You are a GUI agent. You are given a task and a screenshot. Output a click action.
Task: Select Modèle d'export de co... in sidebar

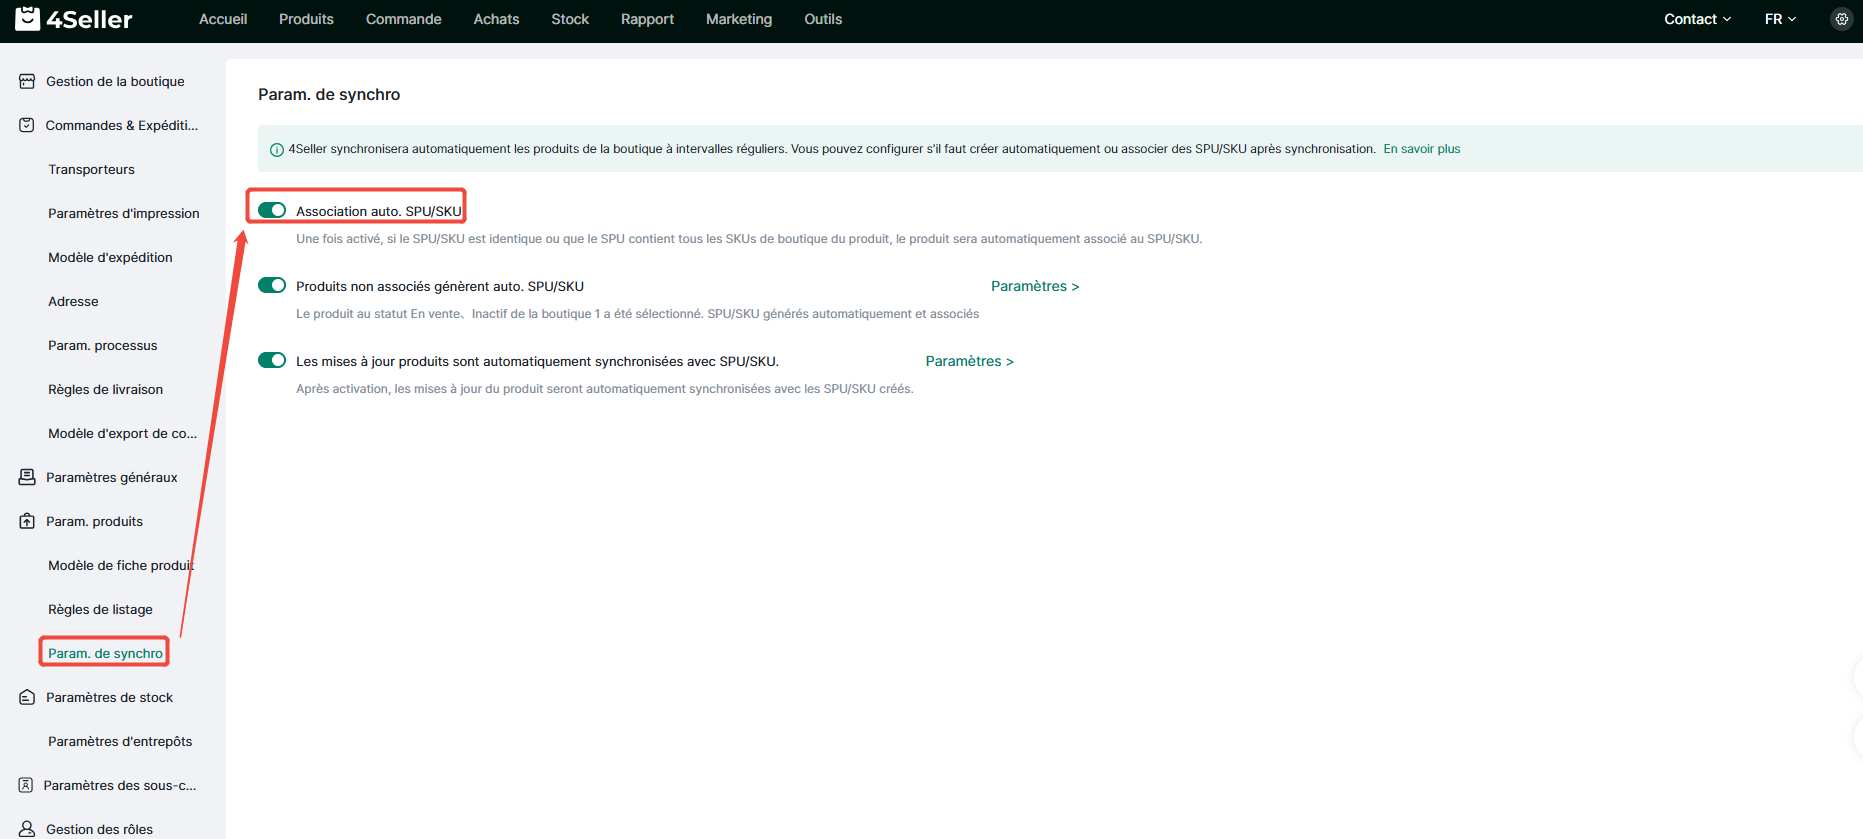(x=122, y=433)
